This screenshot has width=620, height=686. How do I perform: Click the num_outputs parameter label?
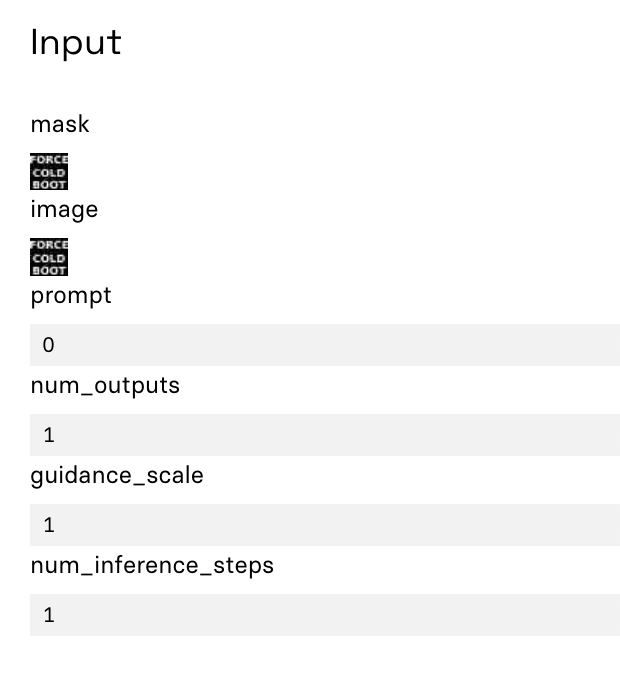[105, 385]
